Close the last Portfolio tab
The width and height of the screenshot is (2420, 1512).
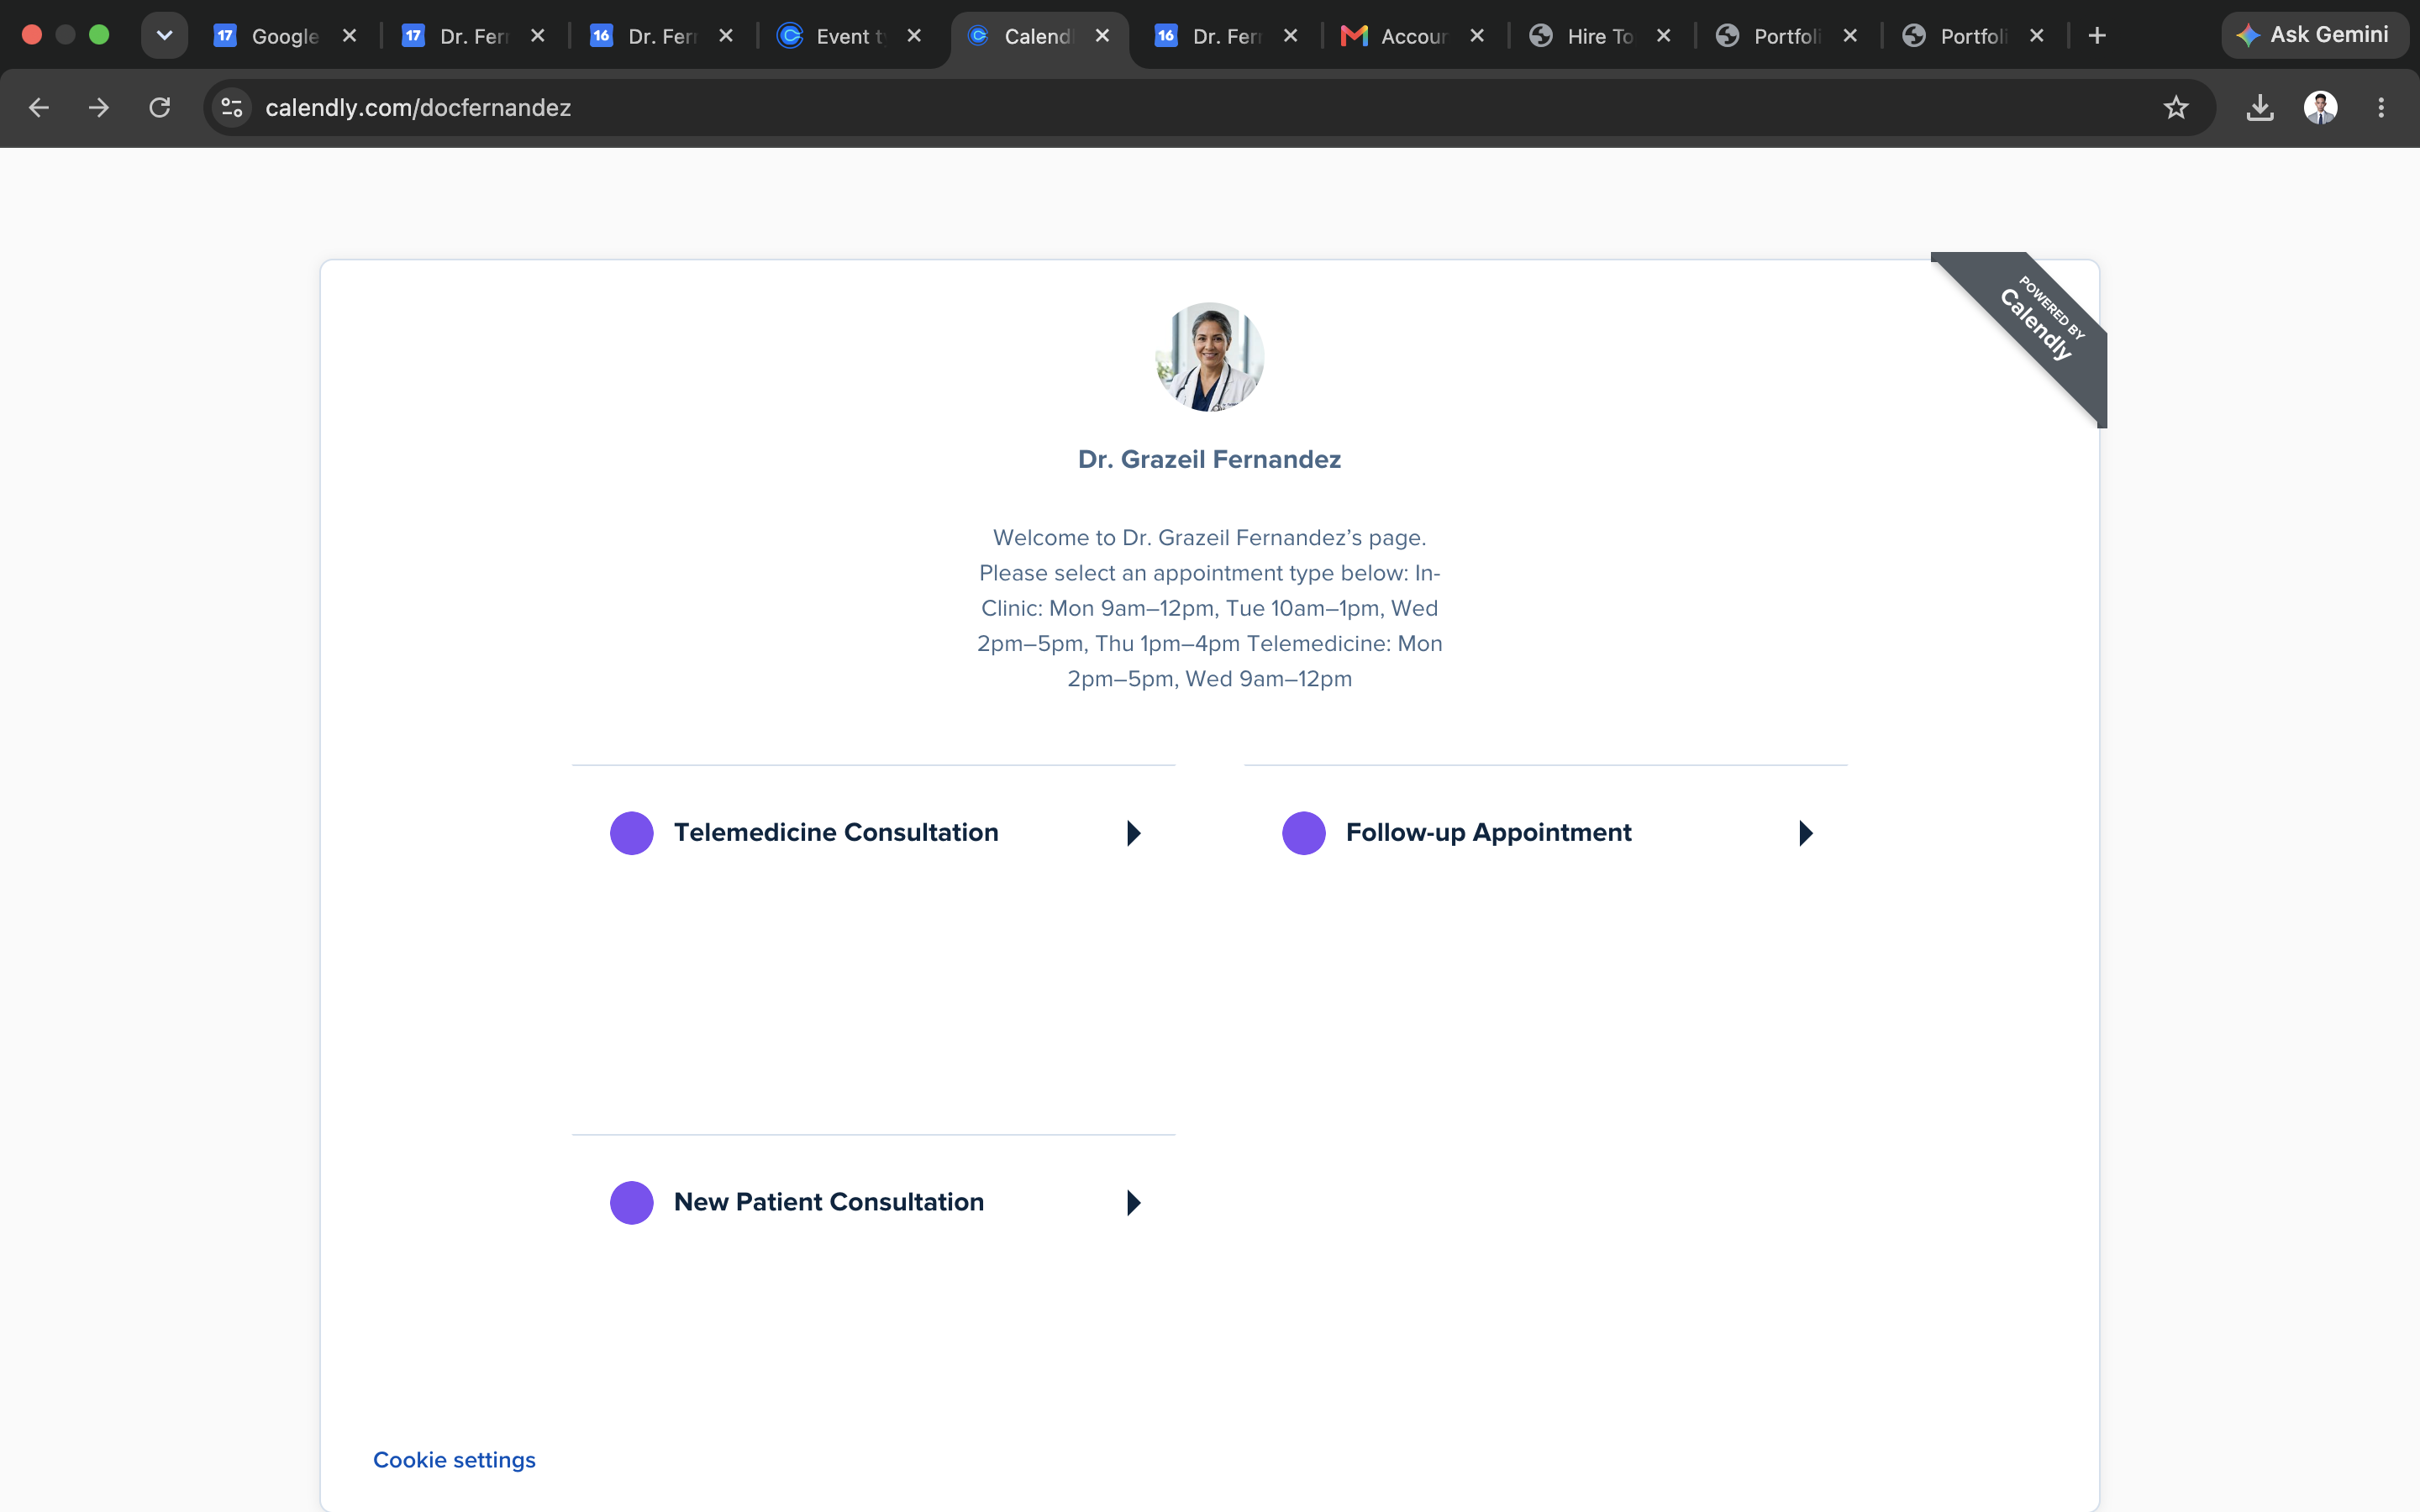coord(2036,36)
